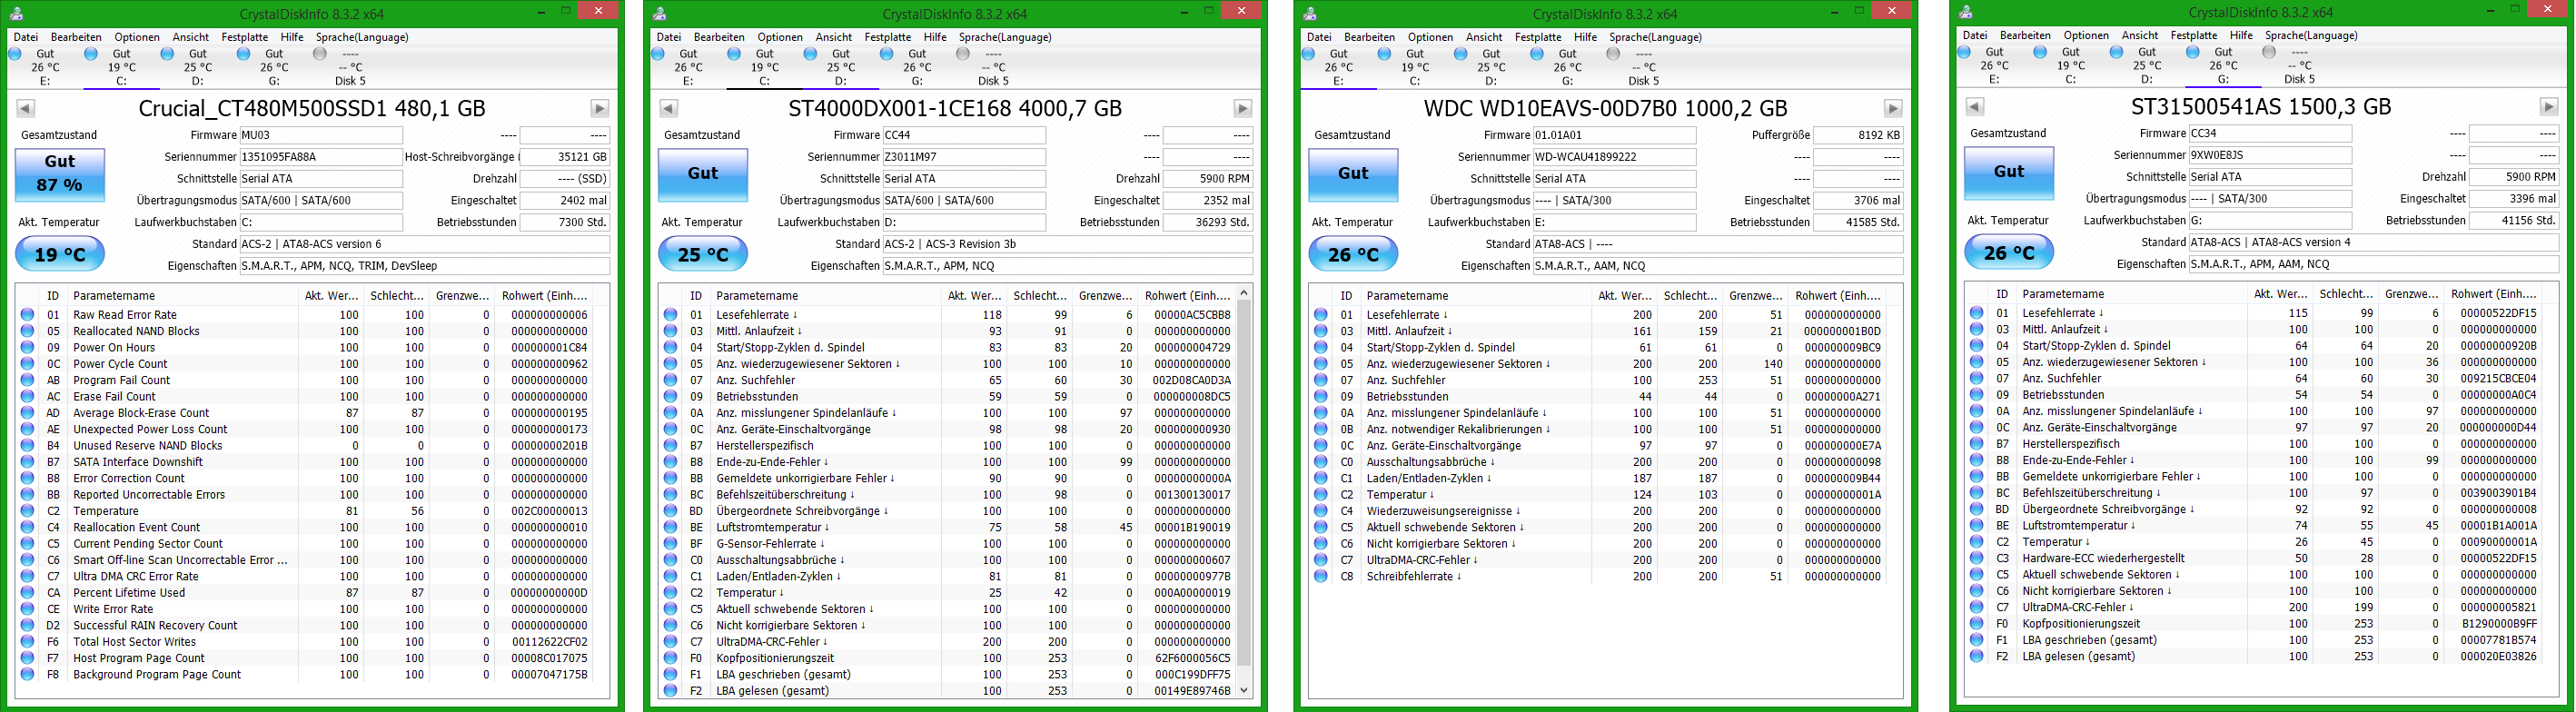Click Seriennummer field Z3011M97

point(964,157)
